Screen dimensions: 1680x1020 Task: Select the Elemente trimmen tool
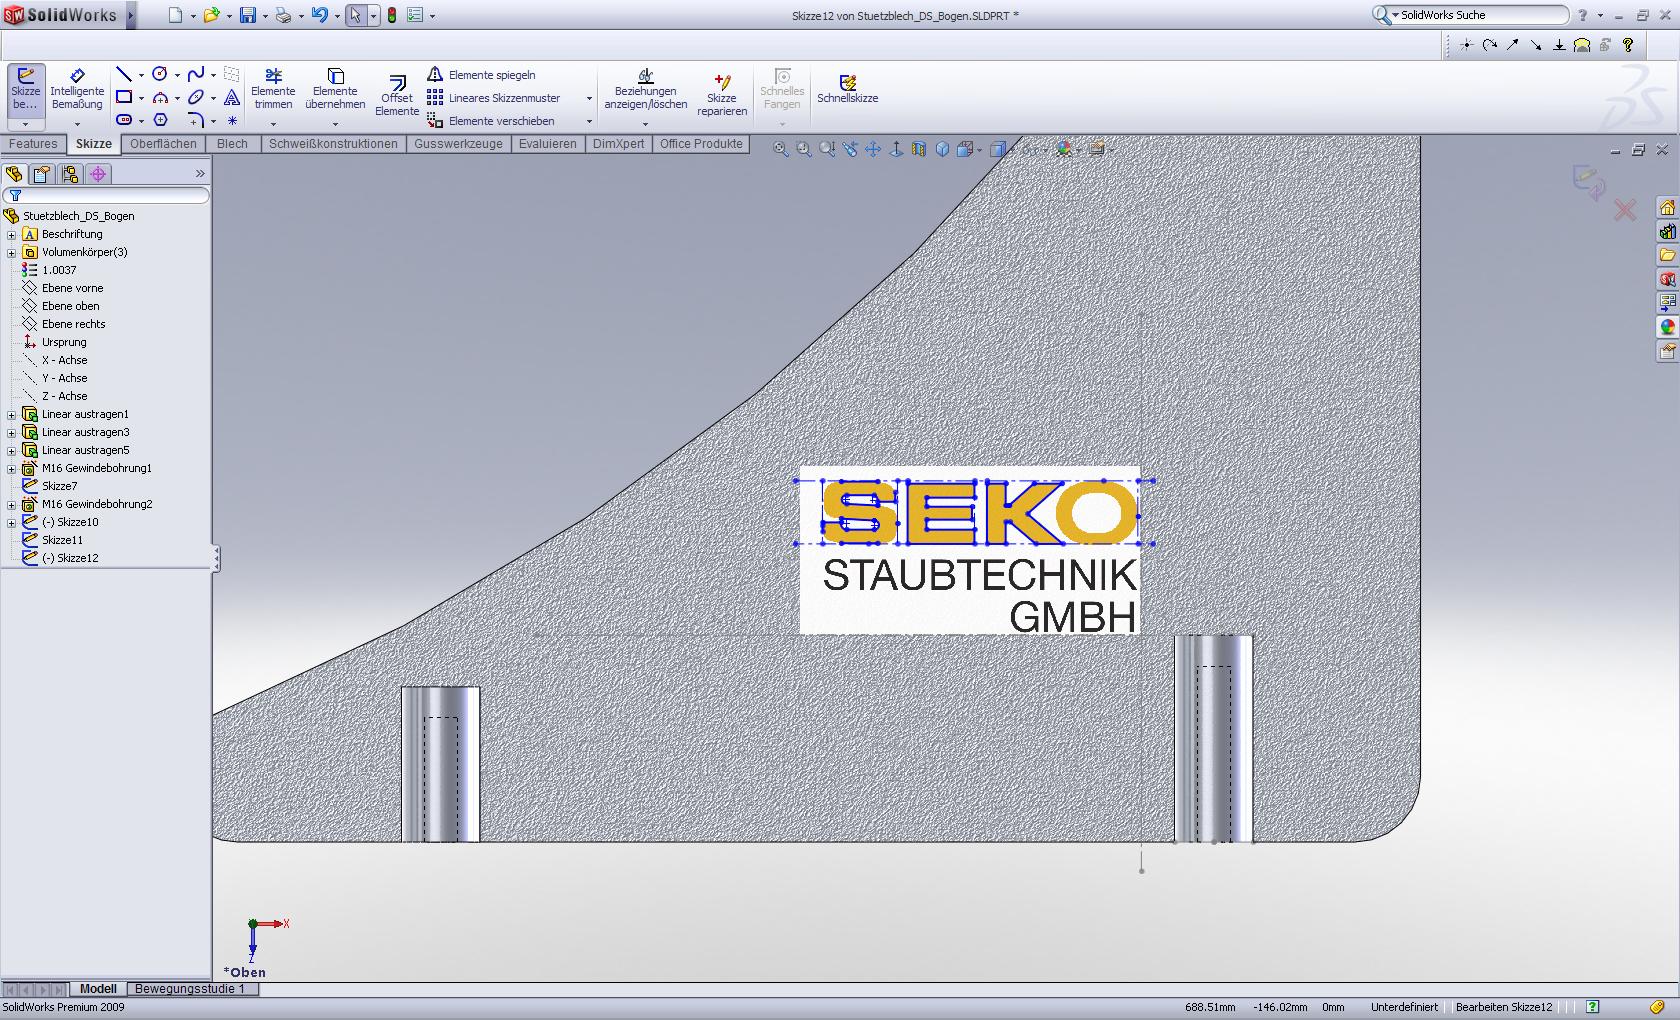[x=273, y=89]
